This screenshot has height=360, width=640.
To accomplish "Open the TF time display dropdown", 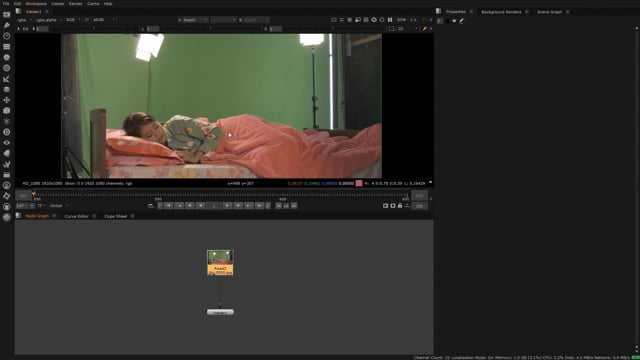I will tap(41, 206).
